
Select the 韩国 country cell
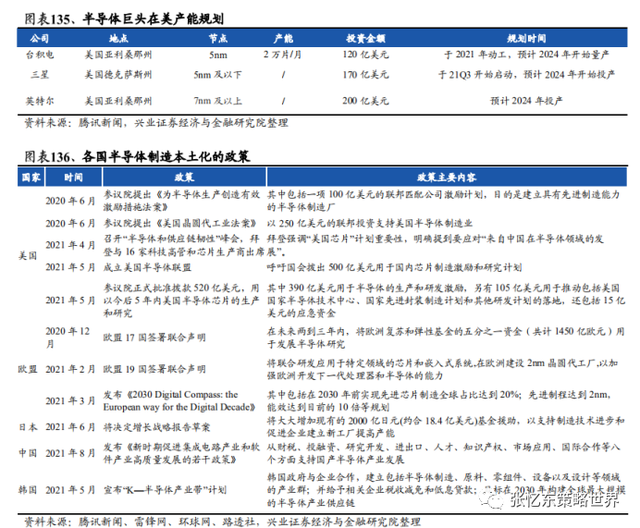pos(28,490)
